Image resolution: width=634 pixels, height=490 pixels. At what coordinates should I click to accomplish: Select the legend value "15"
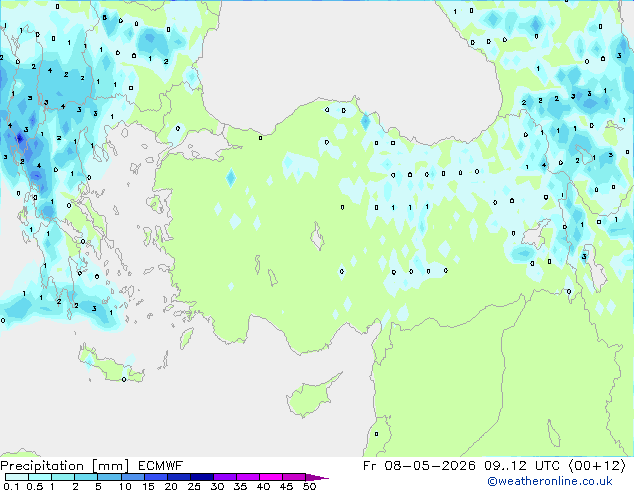tap(148, 486)
